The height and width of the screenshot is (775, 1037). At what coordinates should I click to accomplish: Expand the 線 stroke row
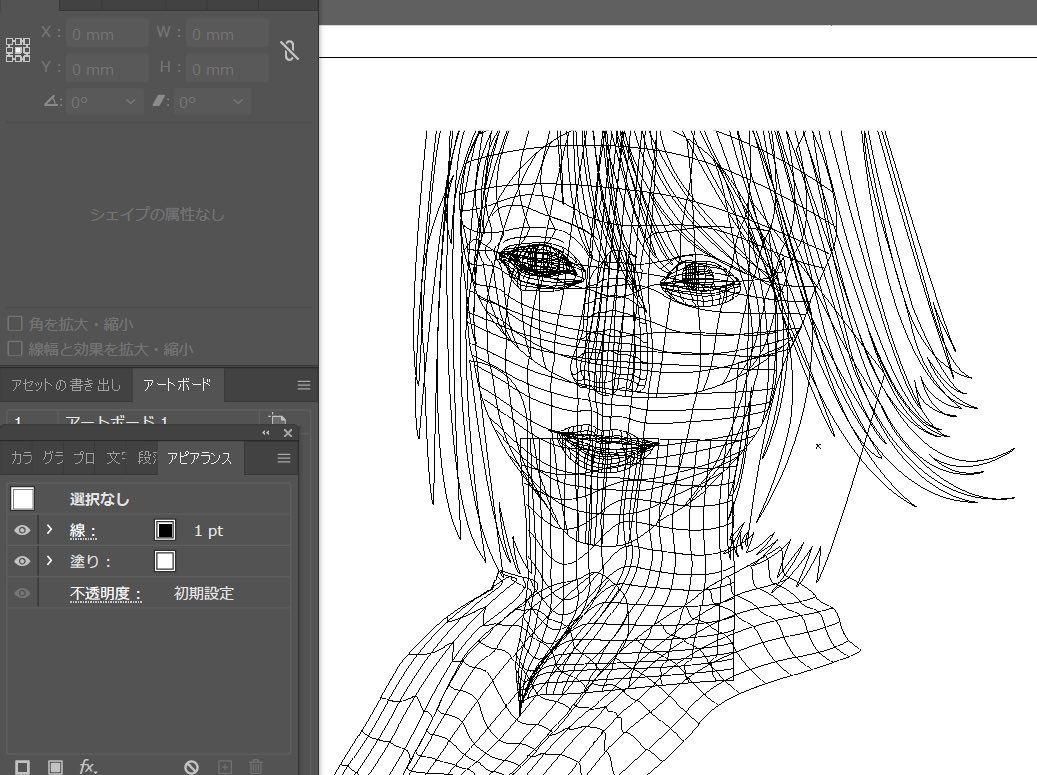[x=49, y=530]
